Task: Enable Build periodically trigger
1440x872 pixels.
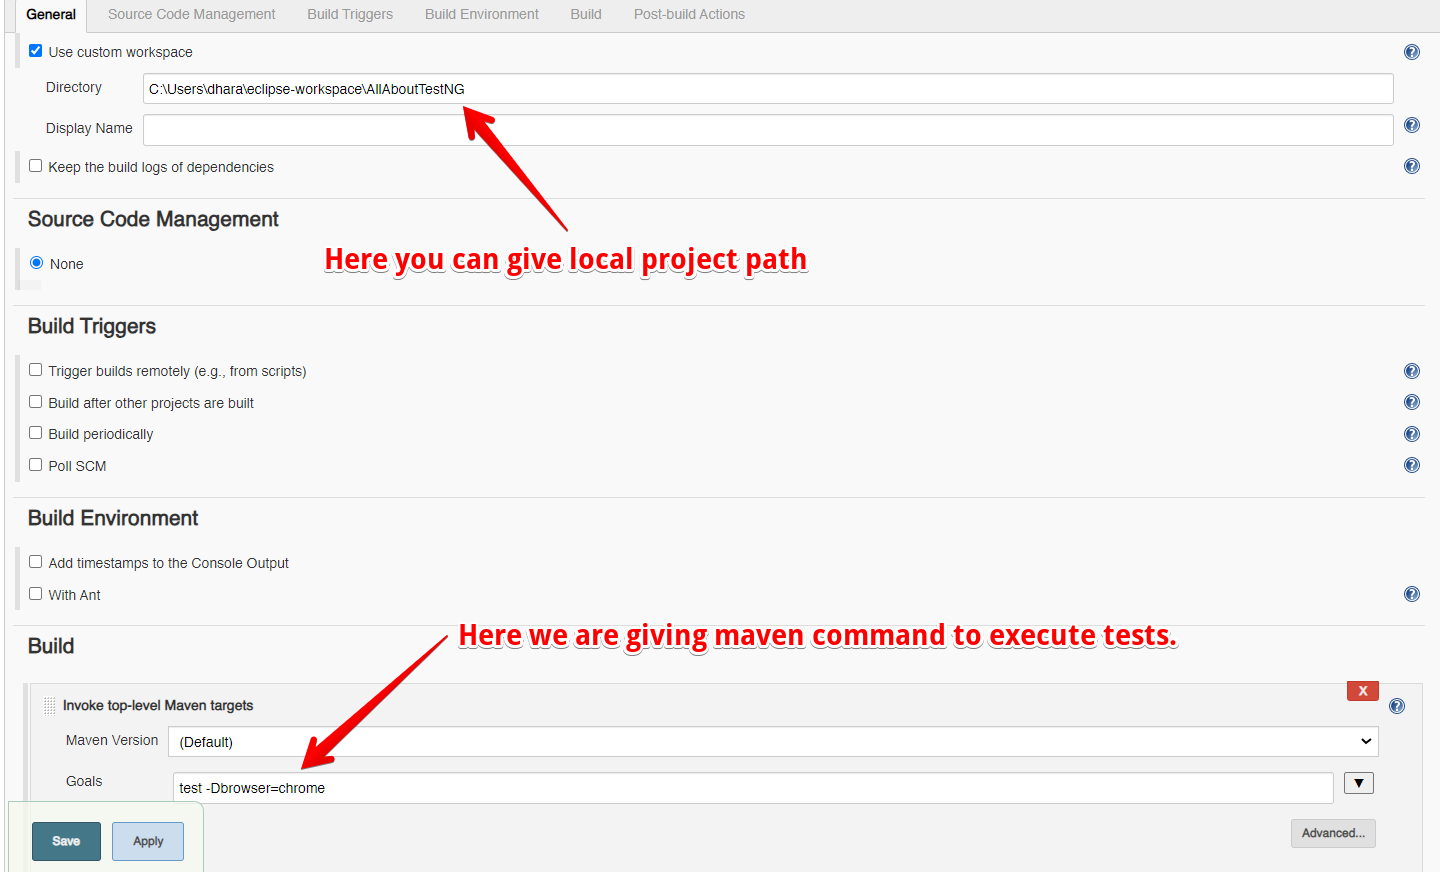Action: click(35, 433)
